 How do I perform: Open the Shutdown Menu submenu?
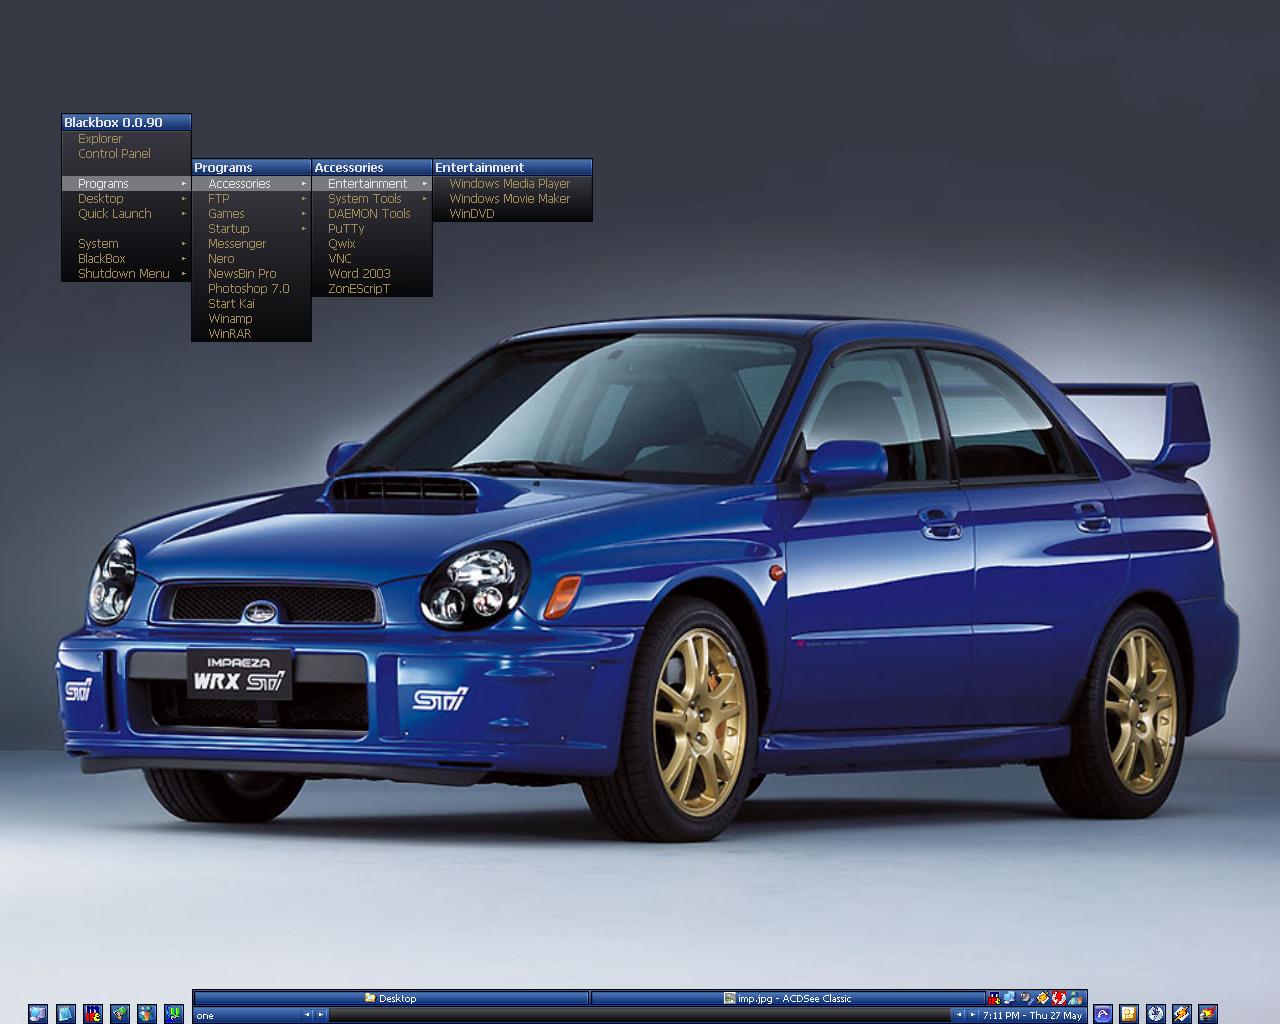(126, 274)
